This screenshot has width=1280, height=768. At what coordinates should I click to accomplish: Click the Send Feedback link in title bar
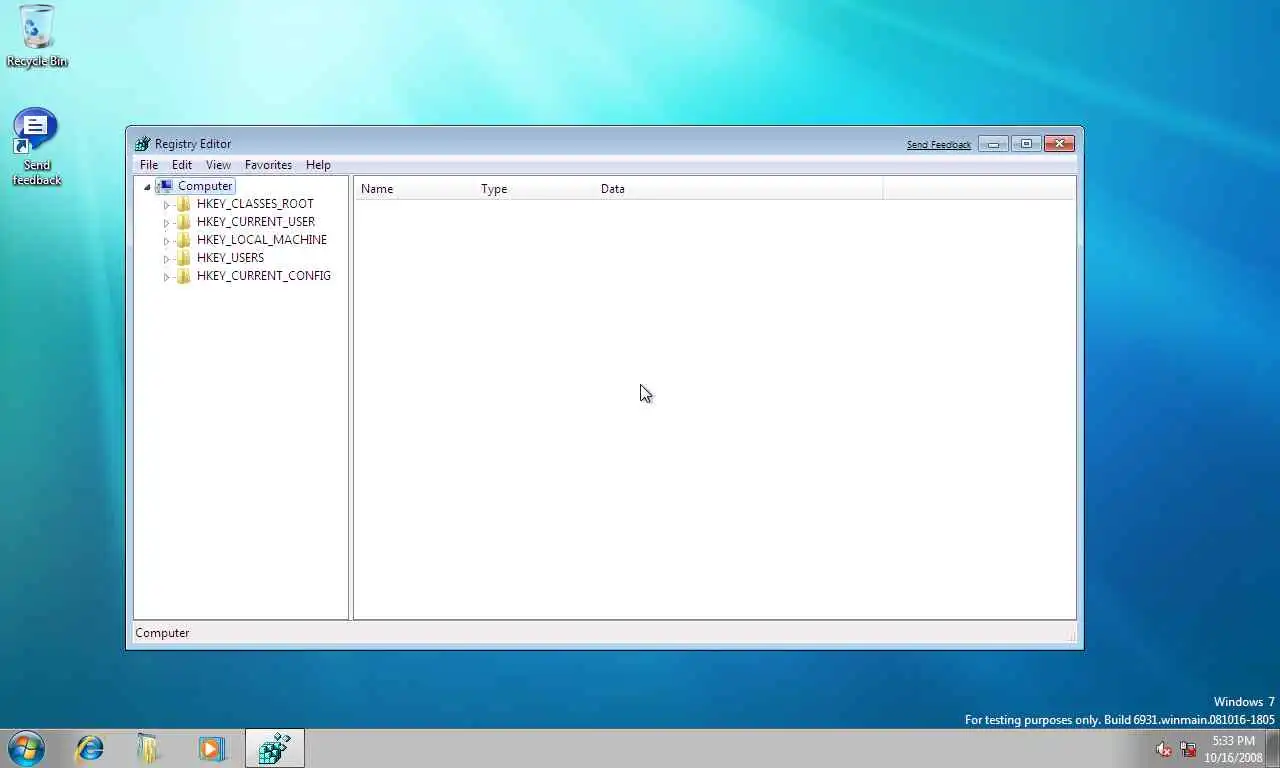pos(938,145)
